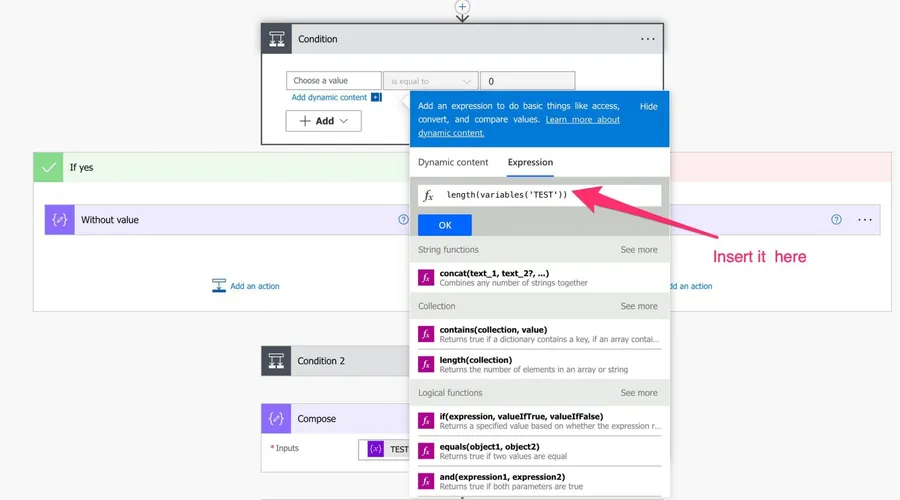The width and height of the screenshot is (900, 500).
Task: Open the Condition card ellipsis menu
Action: [x=647, y=39]
